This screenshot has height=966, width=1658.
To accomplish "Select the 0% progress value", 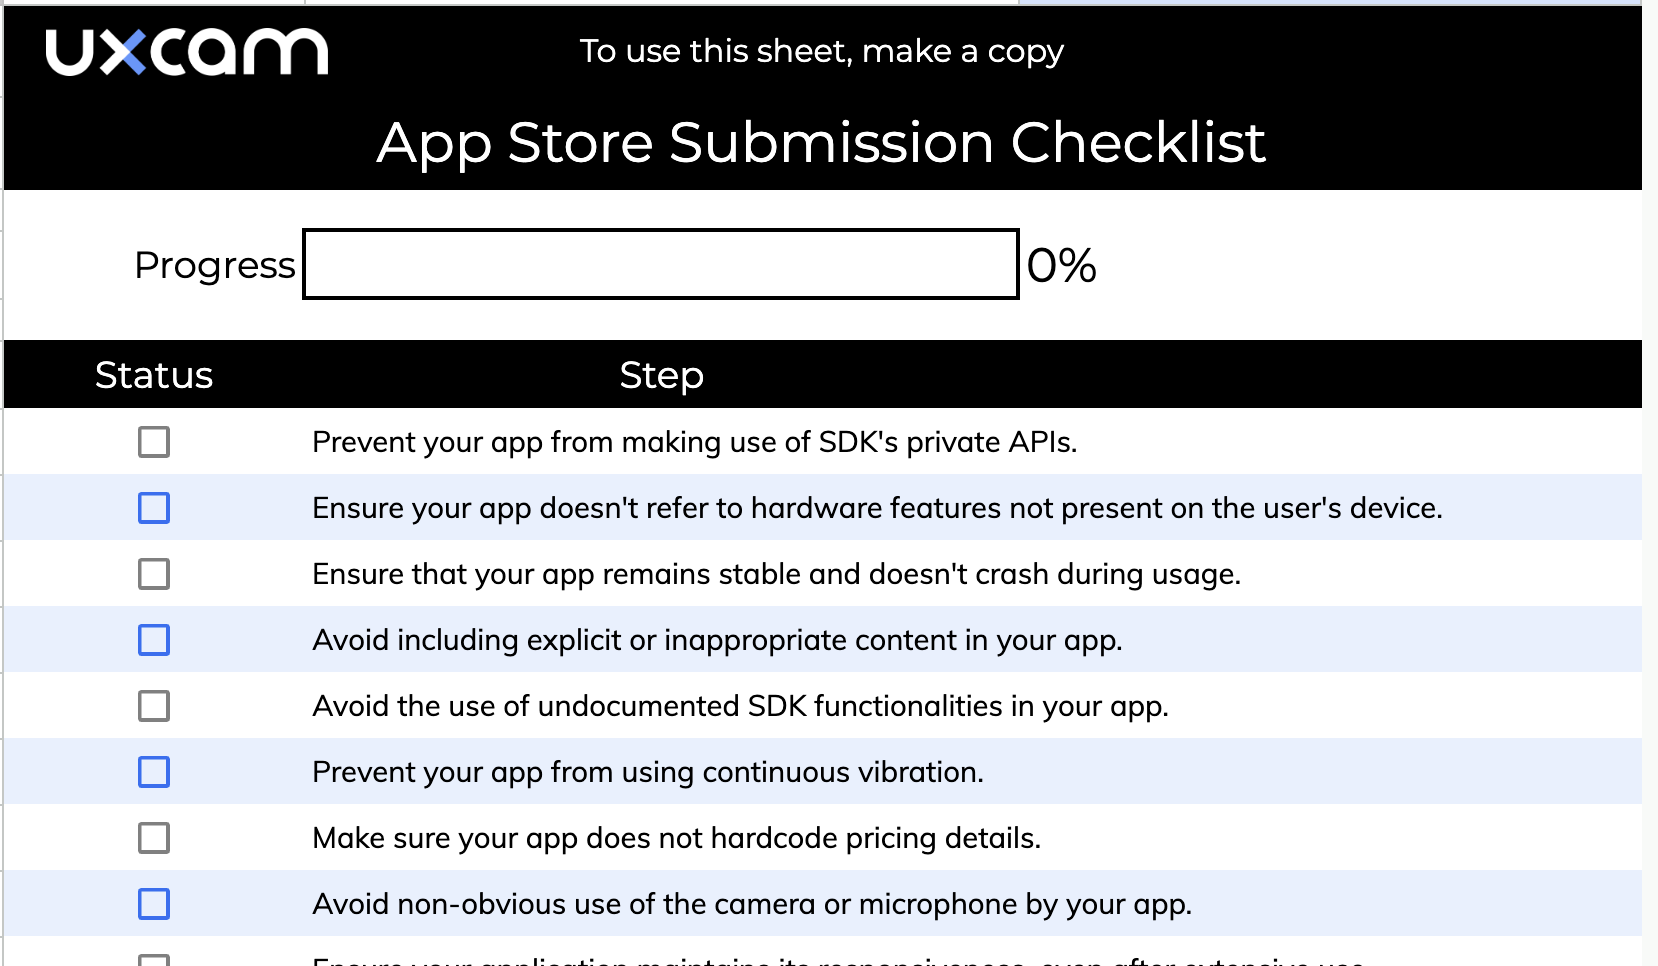I will click(x=1059, y=265).
